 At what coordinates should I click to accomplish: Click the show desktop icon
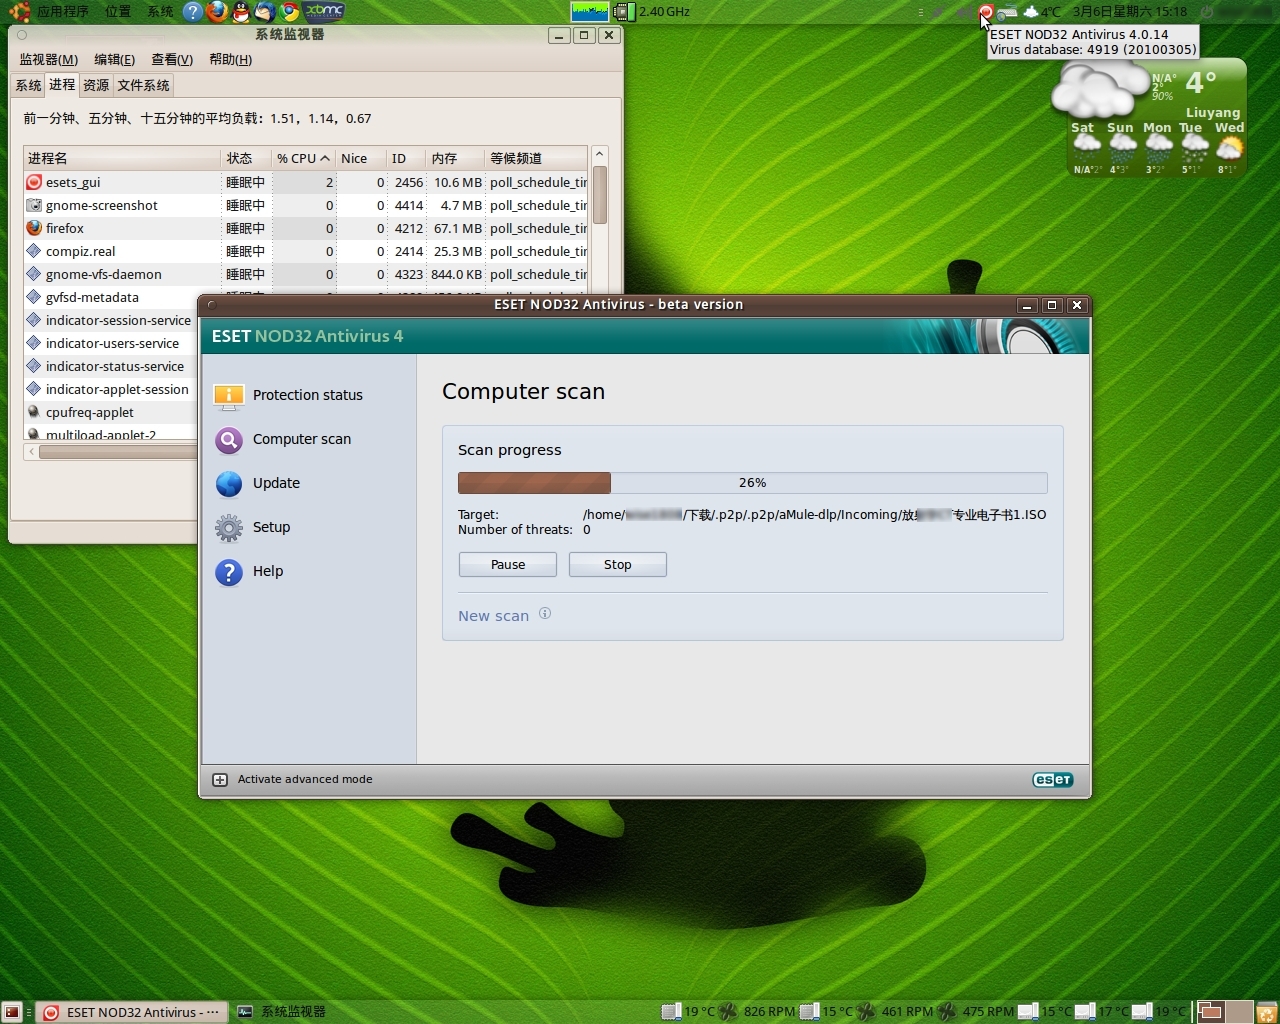point(12,1012)
